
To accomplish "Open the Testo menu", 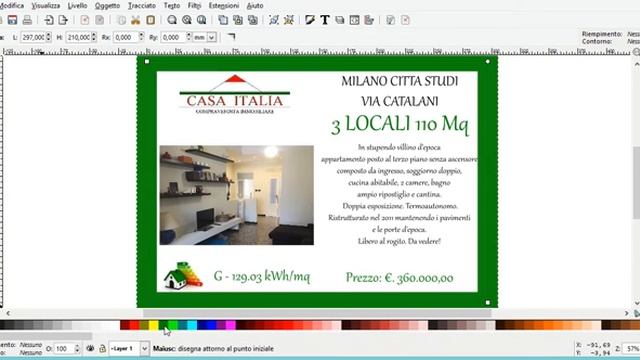I will 171,6.
